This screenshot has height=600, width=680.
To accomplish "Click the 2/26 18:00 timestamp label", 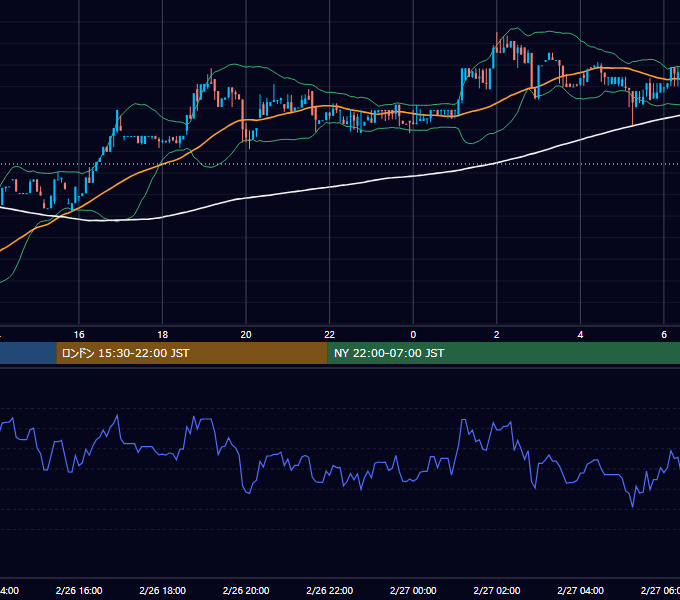I will [163, 590].
